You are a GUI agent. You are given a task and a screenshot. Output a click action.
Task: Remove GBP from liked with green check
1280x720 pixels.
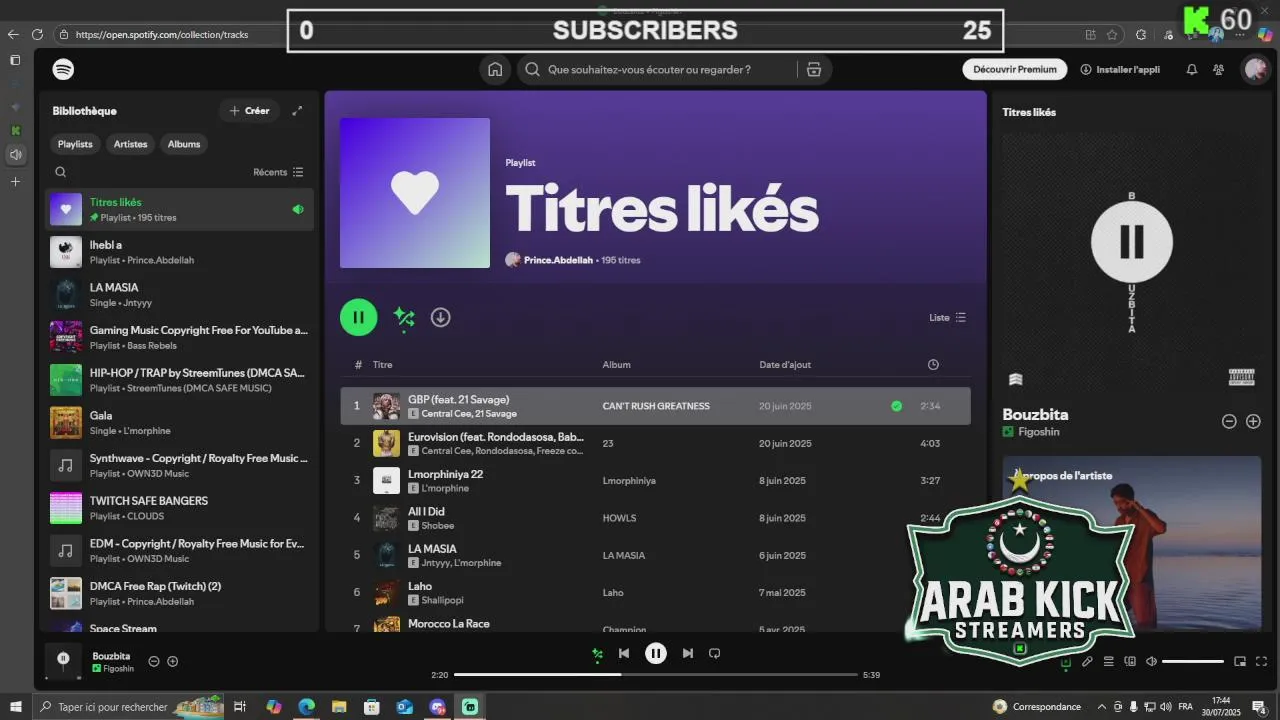pos(896,406)
